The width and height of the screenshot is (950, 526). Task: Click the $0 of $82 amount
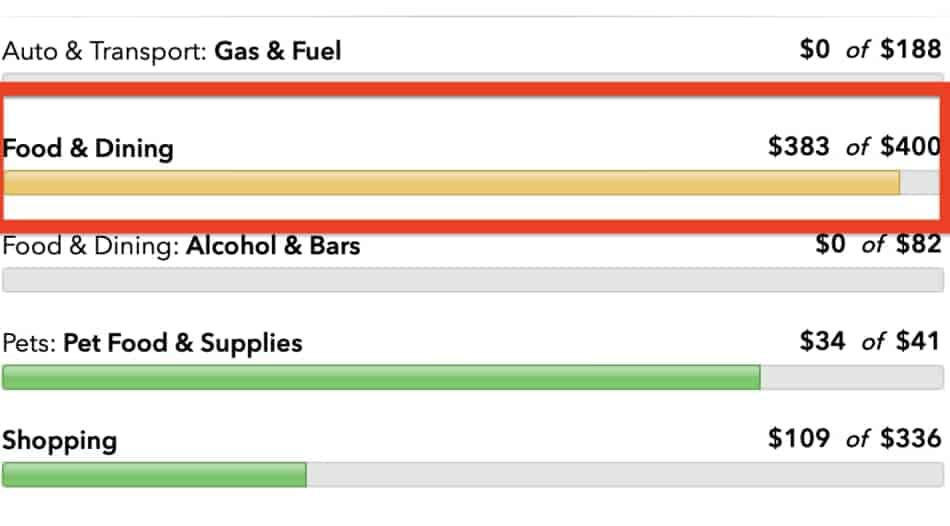(878, 244)
